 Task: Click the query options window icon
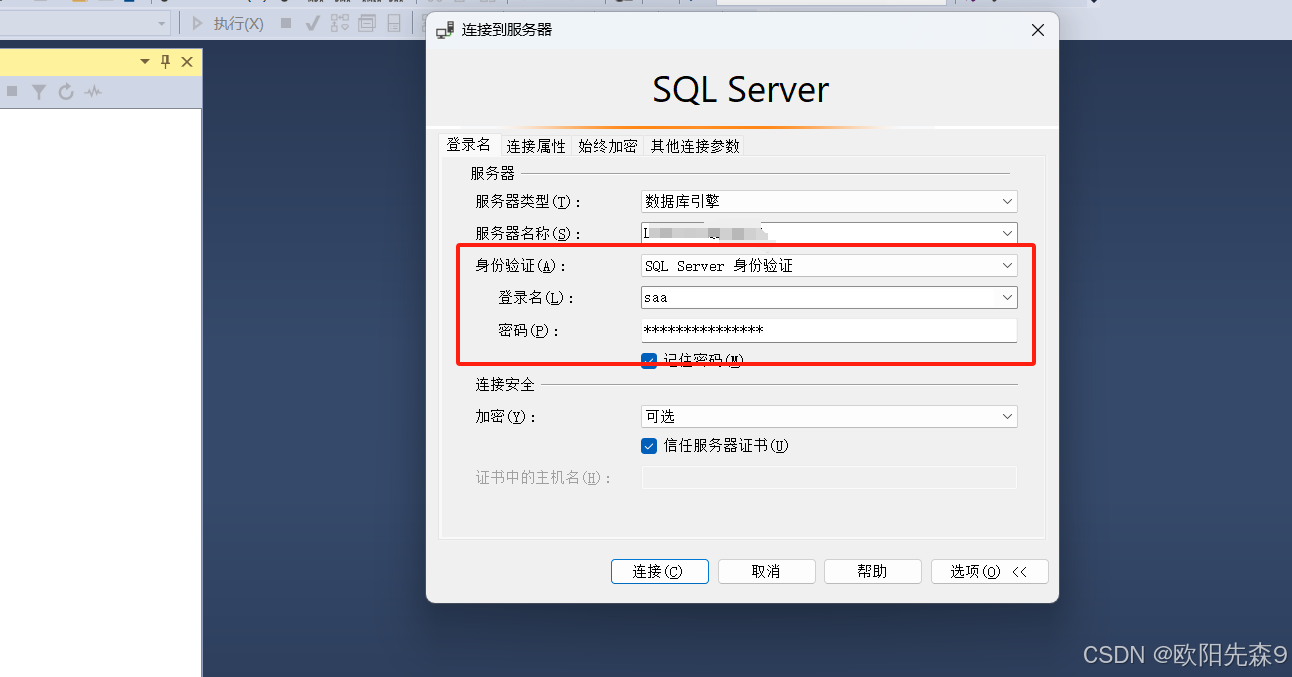[x=367, y=23]
